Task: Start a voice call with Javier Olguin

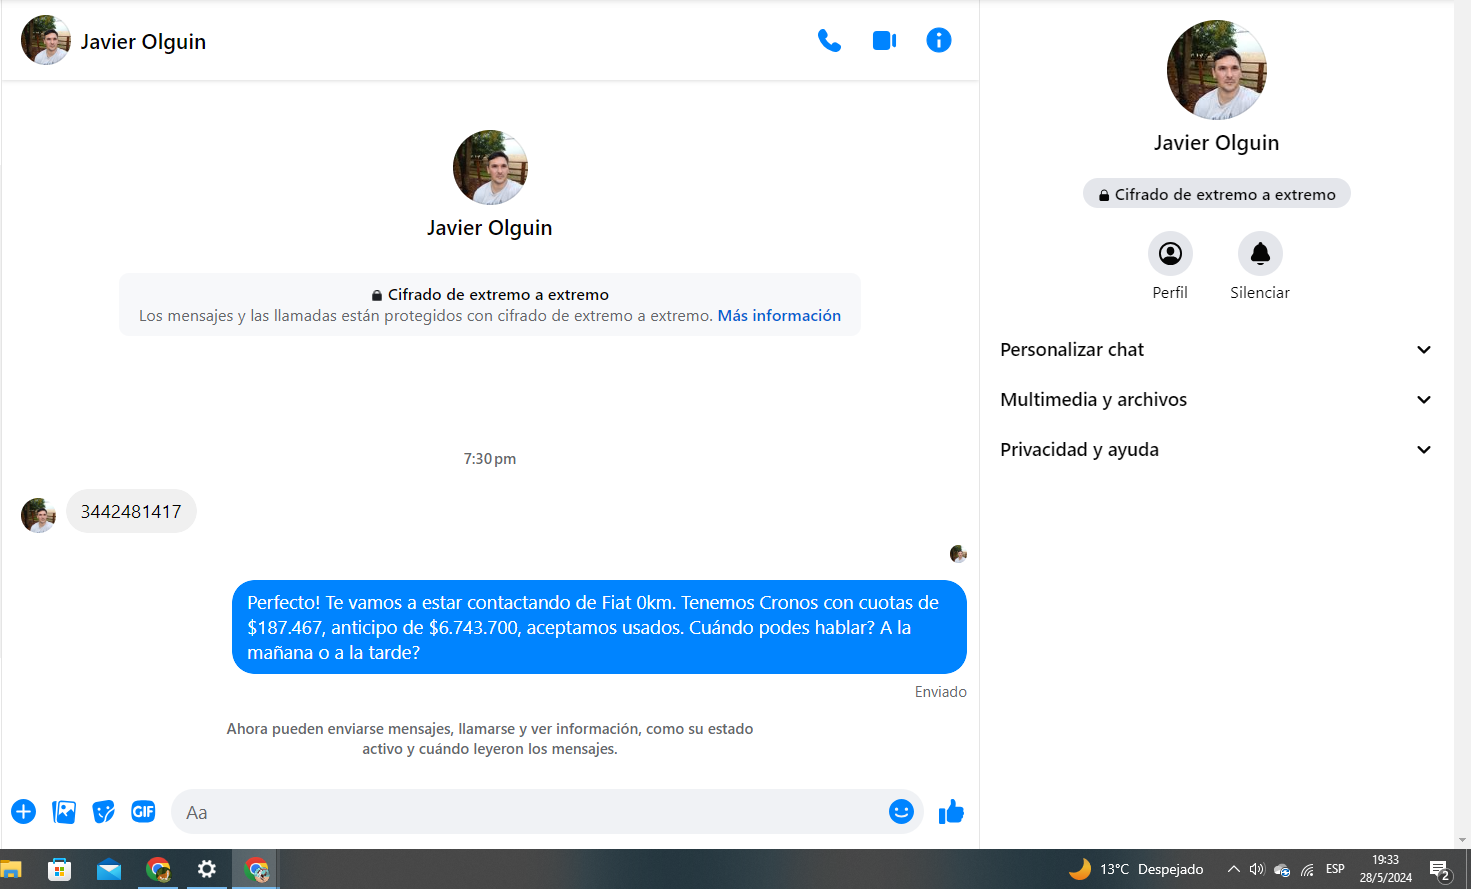Action: coord(829,41)
